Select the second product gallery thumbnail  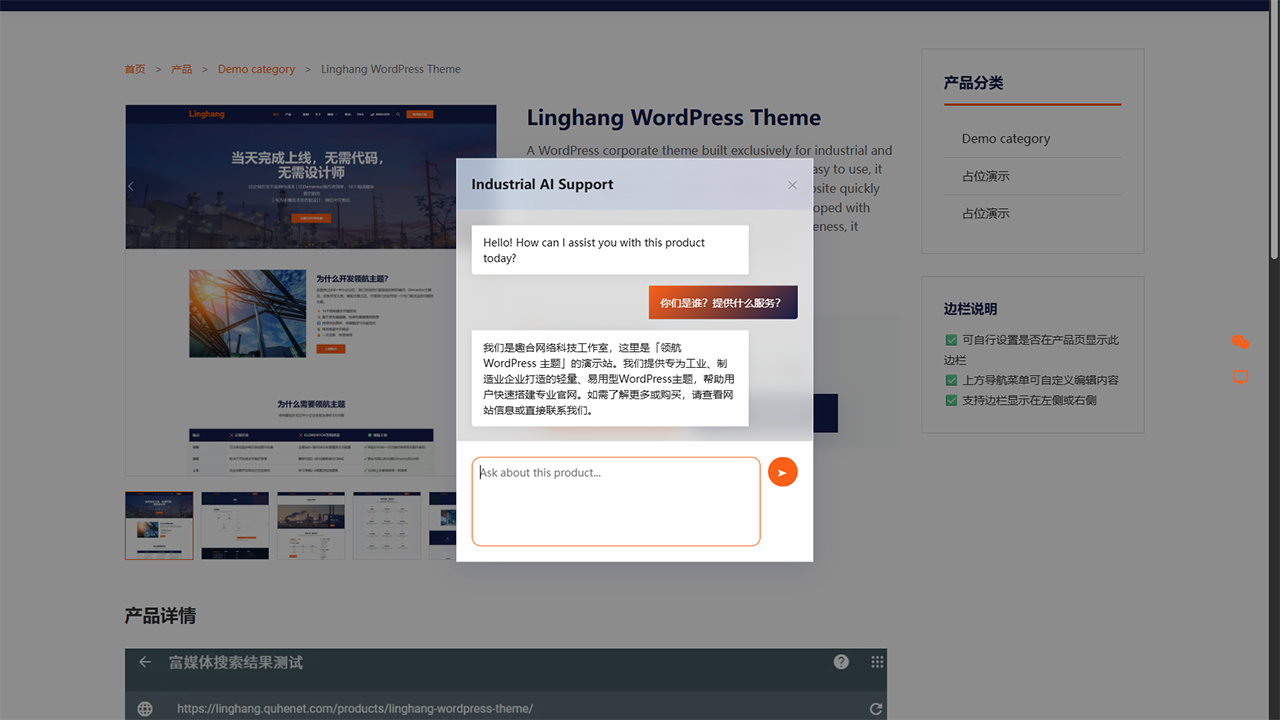coord(235,525)
